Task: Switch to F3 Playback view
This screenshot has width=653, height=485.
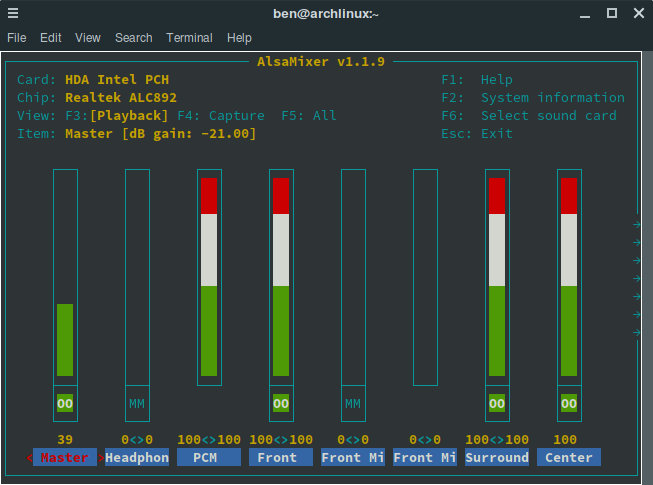Action: click(117, 116)
